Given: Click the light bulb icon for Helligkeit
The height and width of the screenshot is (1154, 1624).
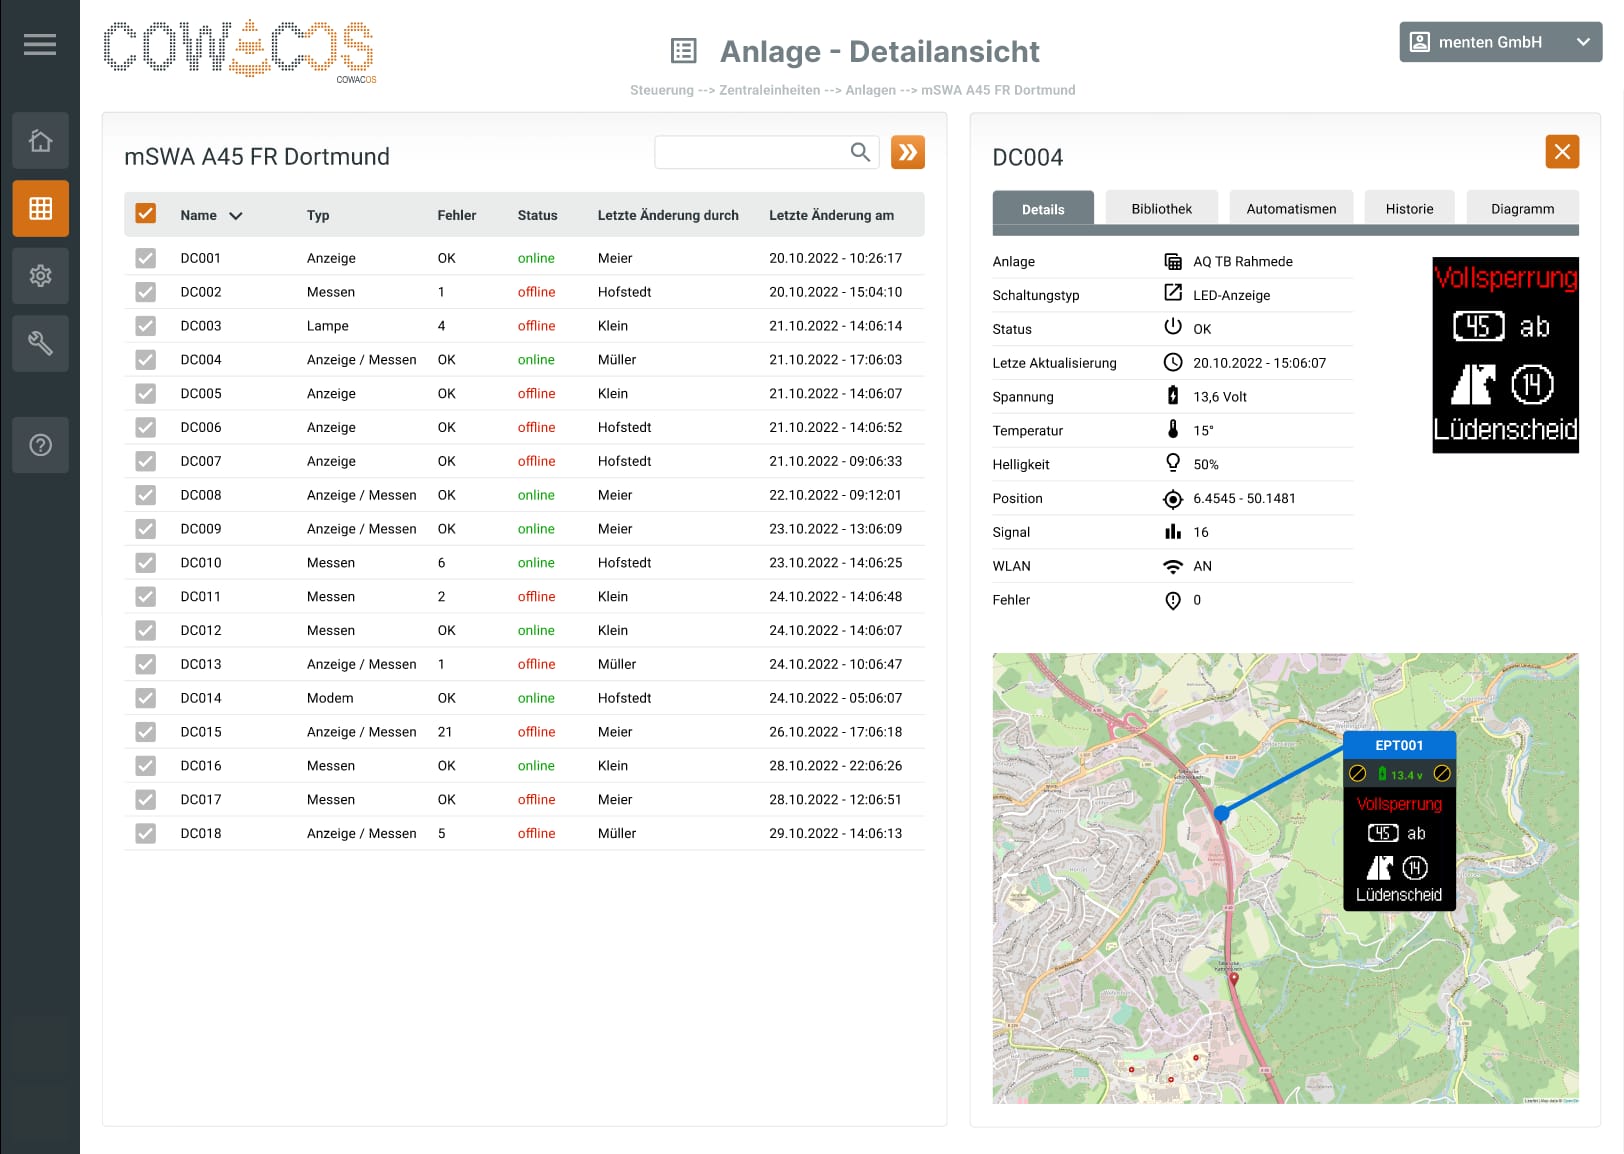Looking at the screenshot, I should (1173, 462).
